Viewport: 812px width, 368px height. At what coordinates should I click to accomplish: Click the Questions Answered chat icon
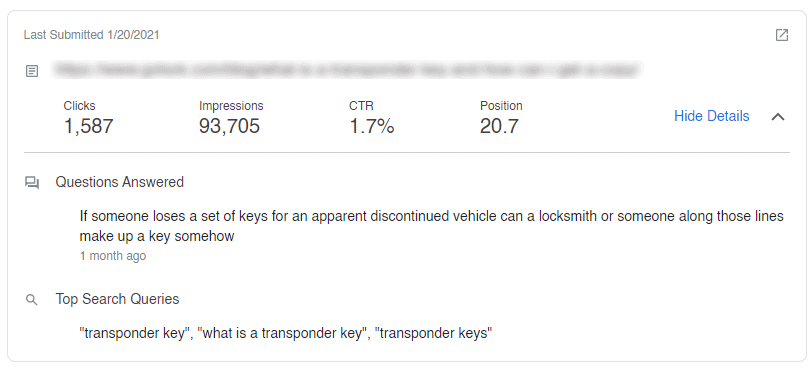(x=32, y=183)
